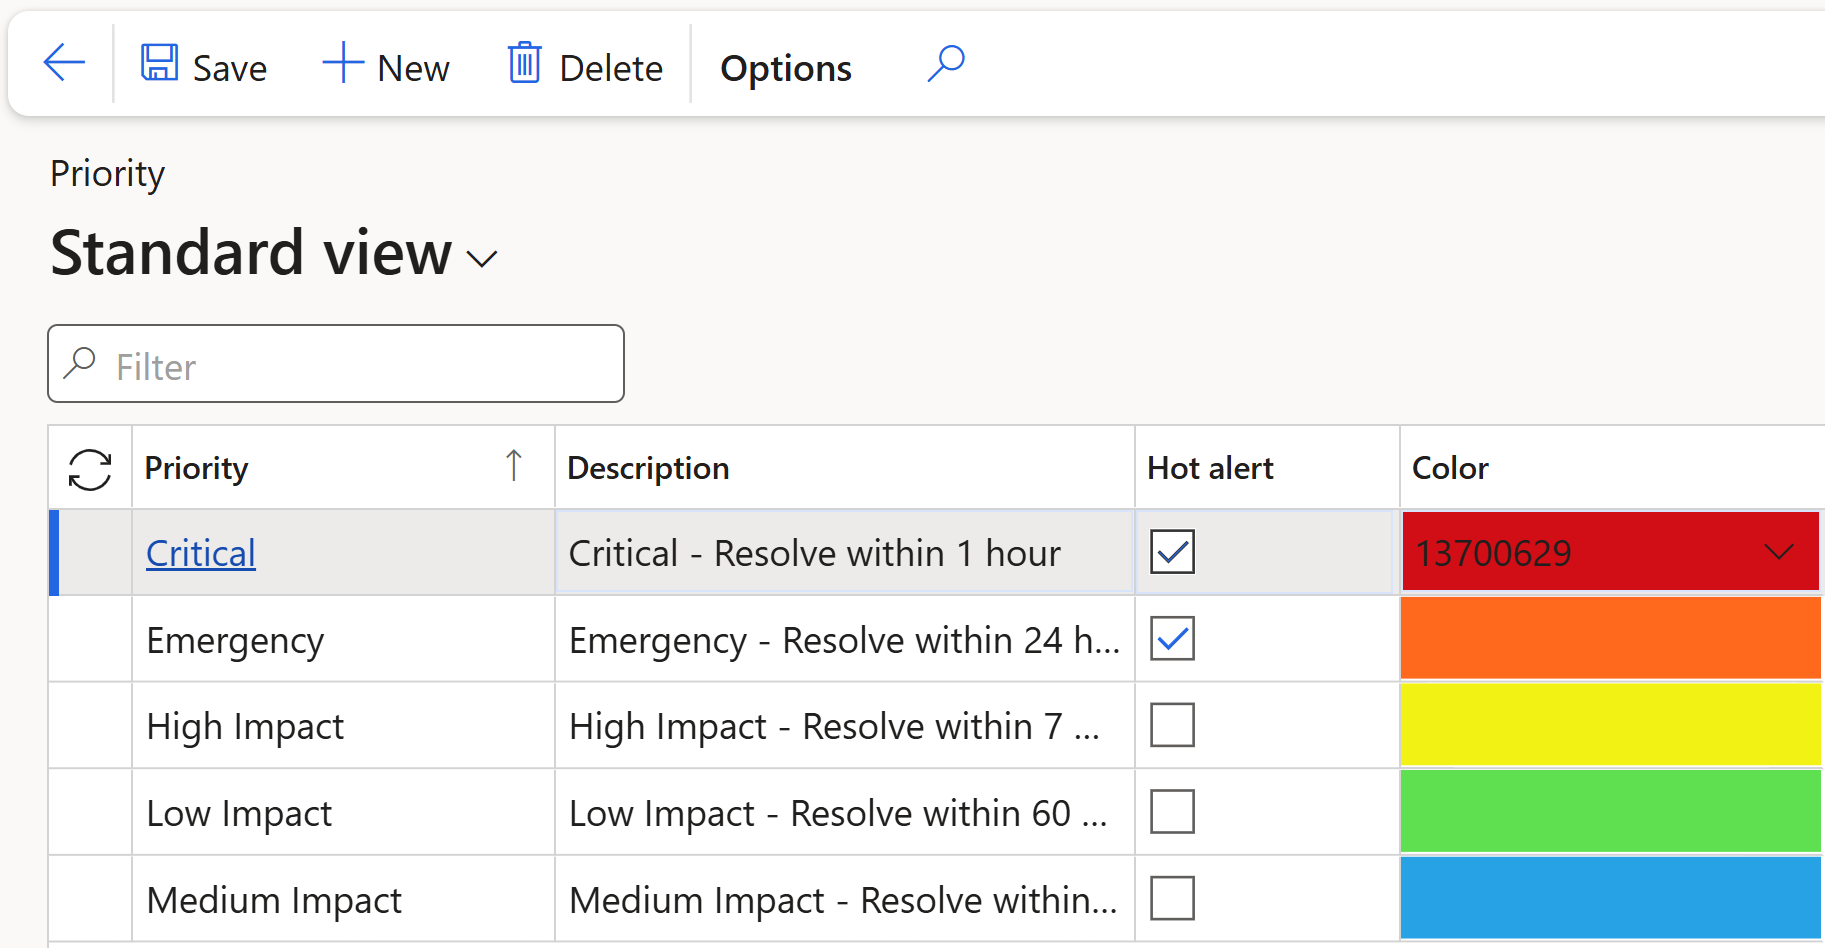Click the Save button label
This screenshot has width=1825, height=948.
[x=229, y=66]
